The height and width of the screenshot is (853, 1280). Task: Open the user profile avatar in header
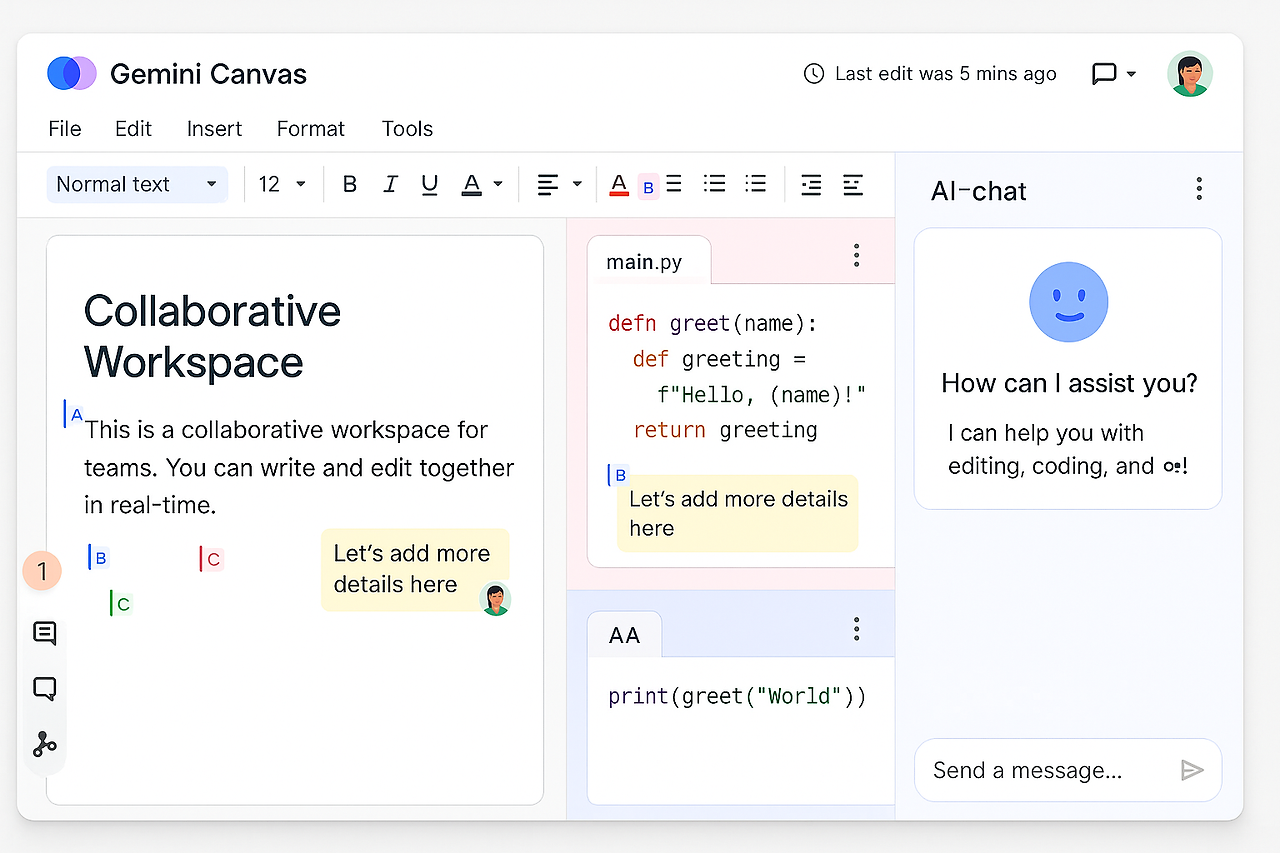click(1190, 74)
